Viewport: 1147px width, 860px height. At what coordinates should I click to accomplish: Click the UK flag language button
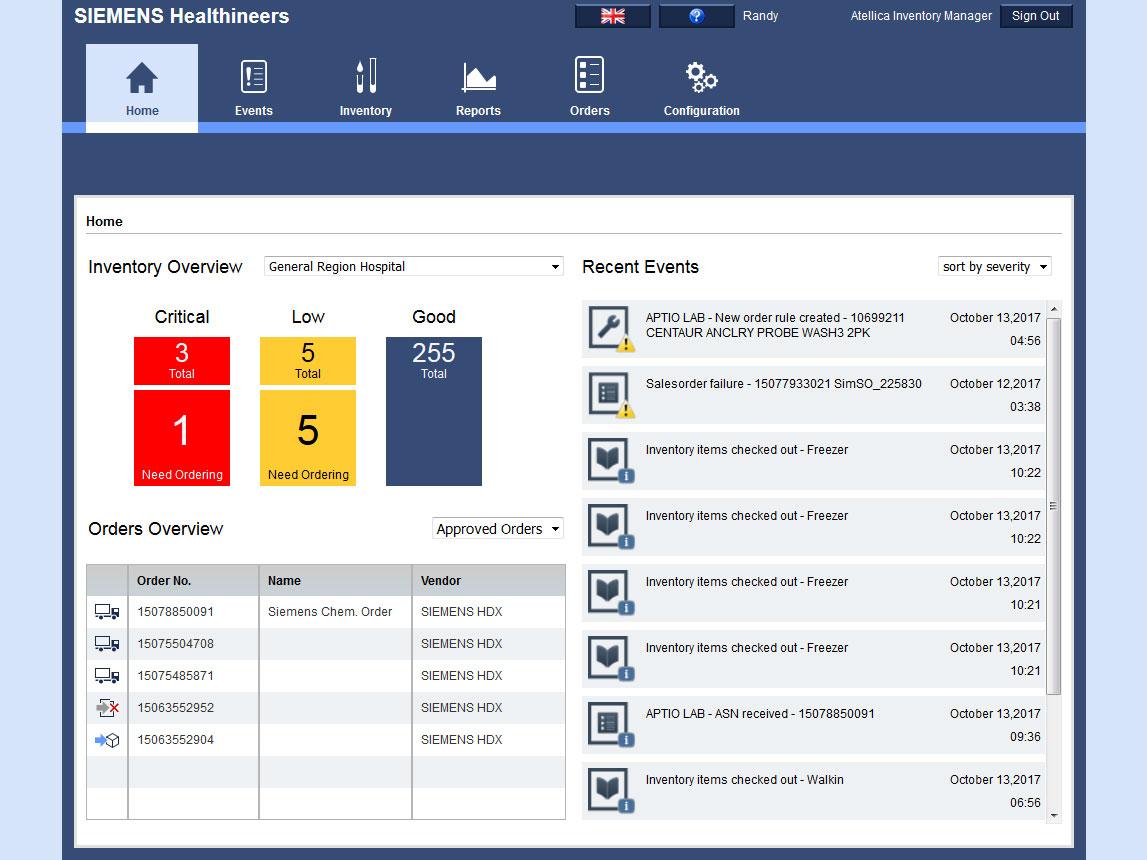(612, 16)
